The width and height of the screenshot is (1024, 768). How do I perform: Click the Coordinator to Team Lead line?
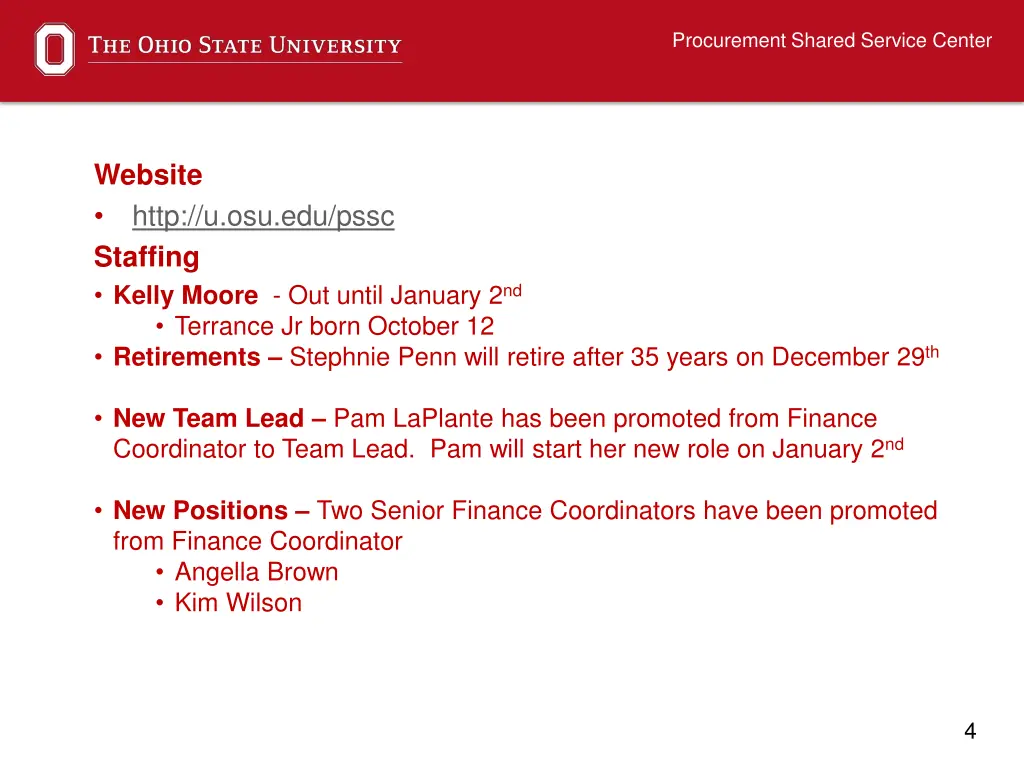[x=264, y=449]
